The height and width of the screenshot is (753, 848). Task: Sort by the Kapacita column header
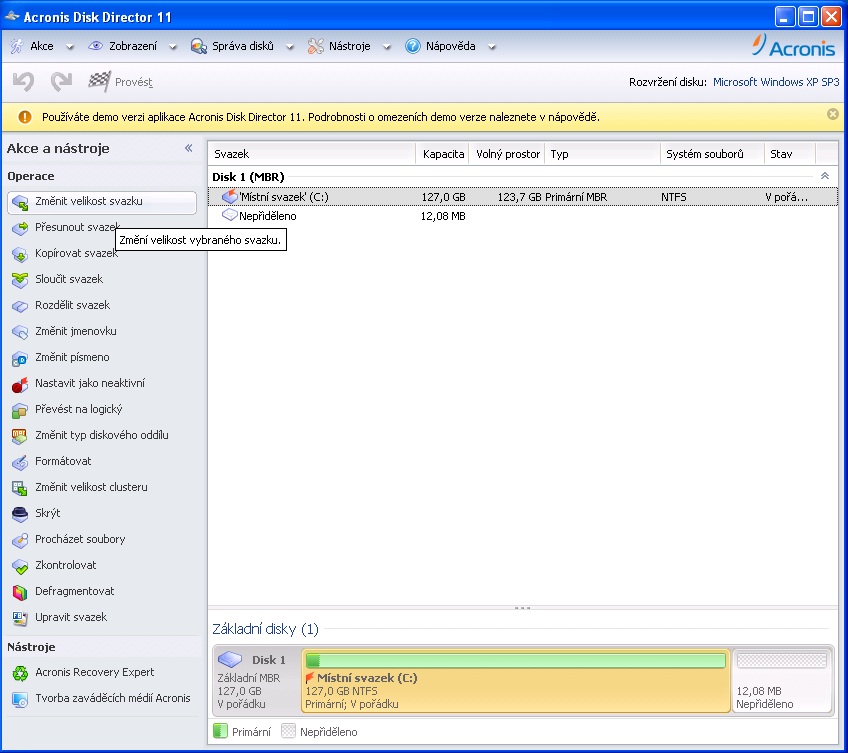tap(442, 154)
